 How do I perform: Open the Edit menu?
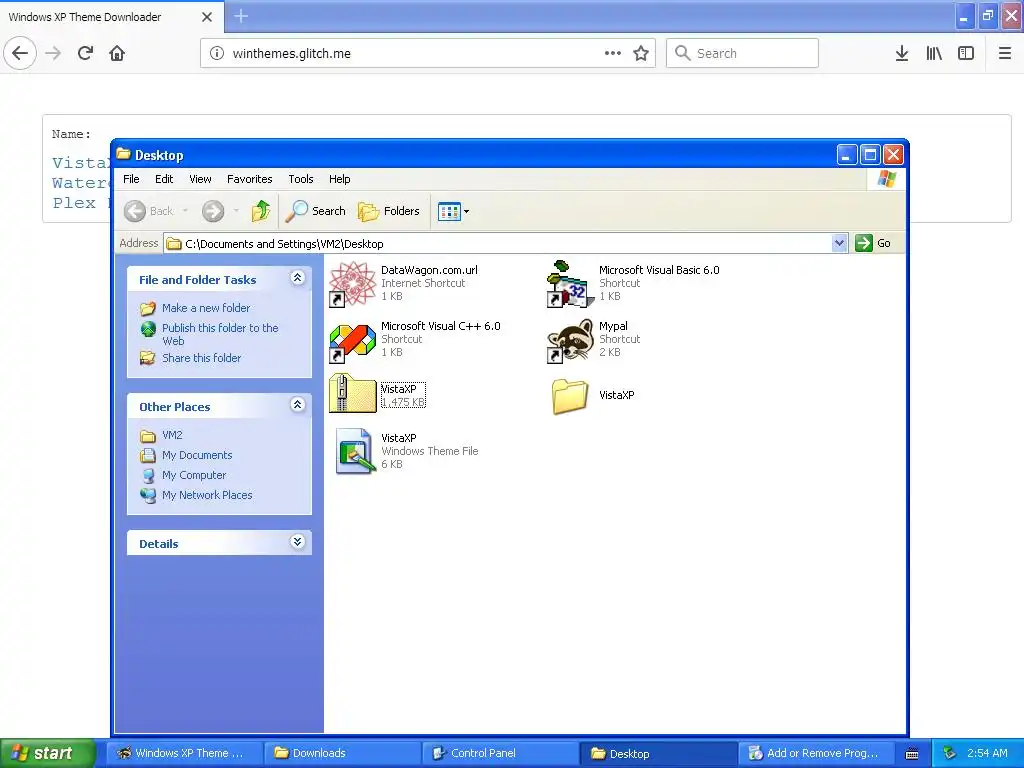pyautogui.click(x=164, y=179)
